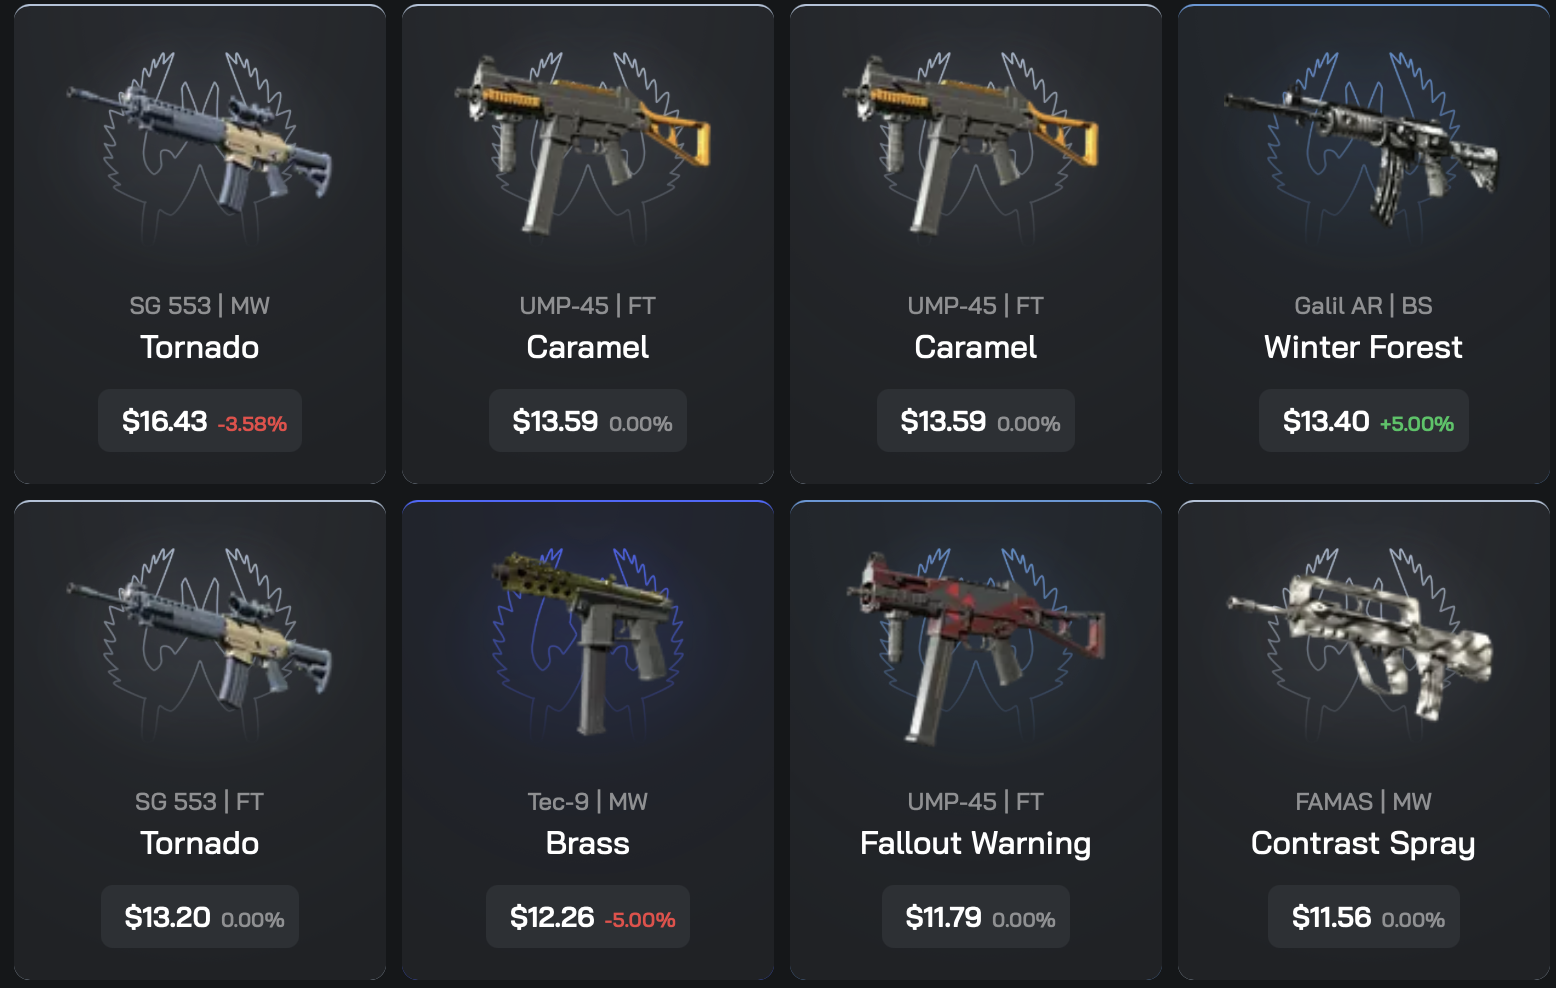
Task: Open the UMP-45 Fallout Warning weapon image
Action: tap(975, 647)
